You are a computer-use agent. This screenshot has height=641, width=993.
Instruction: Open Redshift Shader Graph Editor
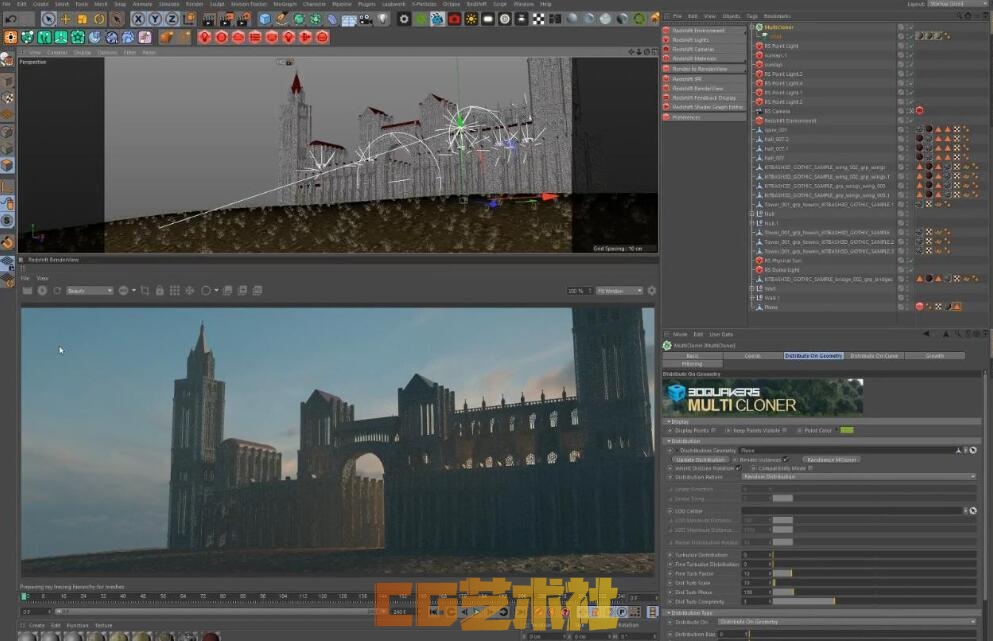tap(704, 108)
